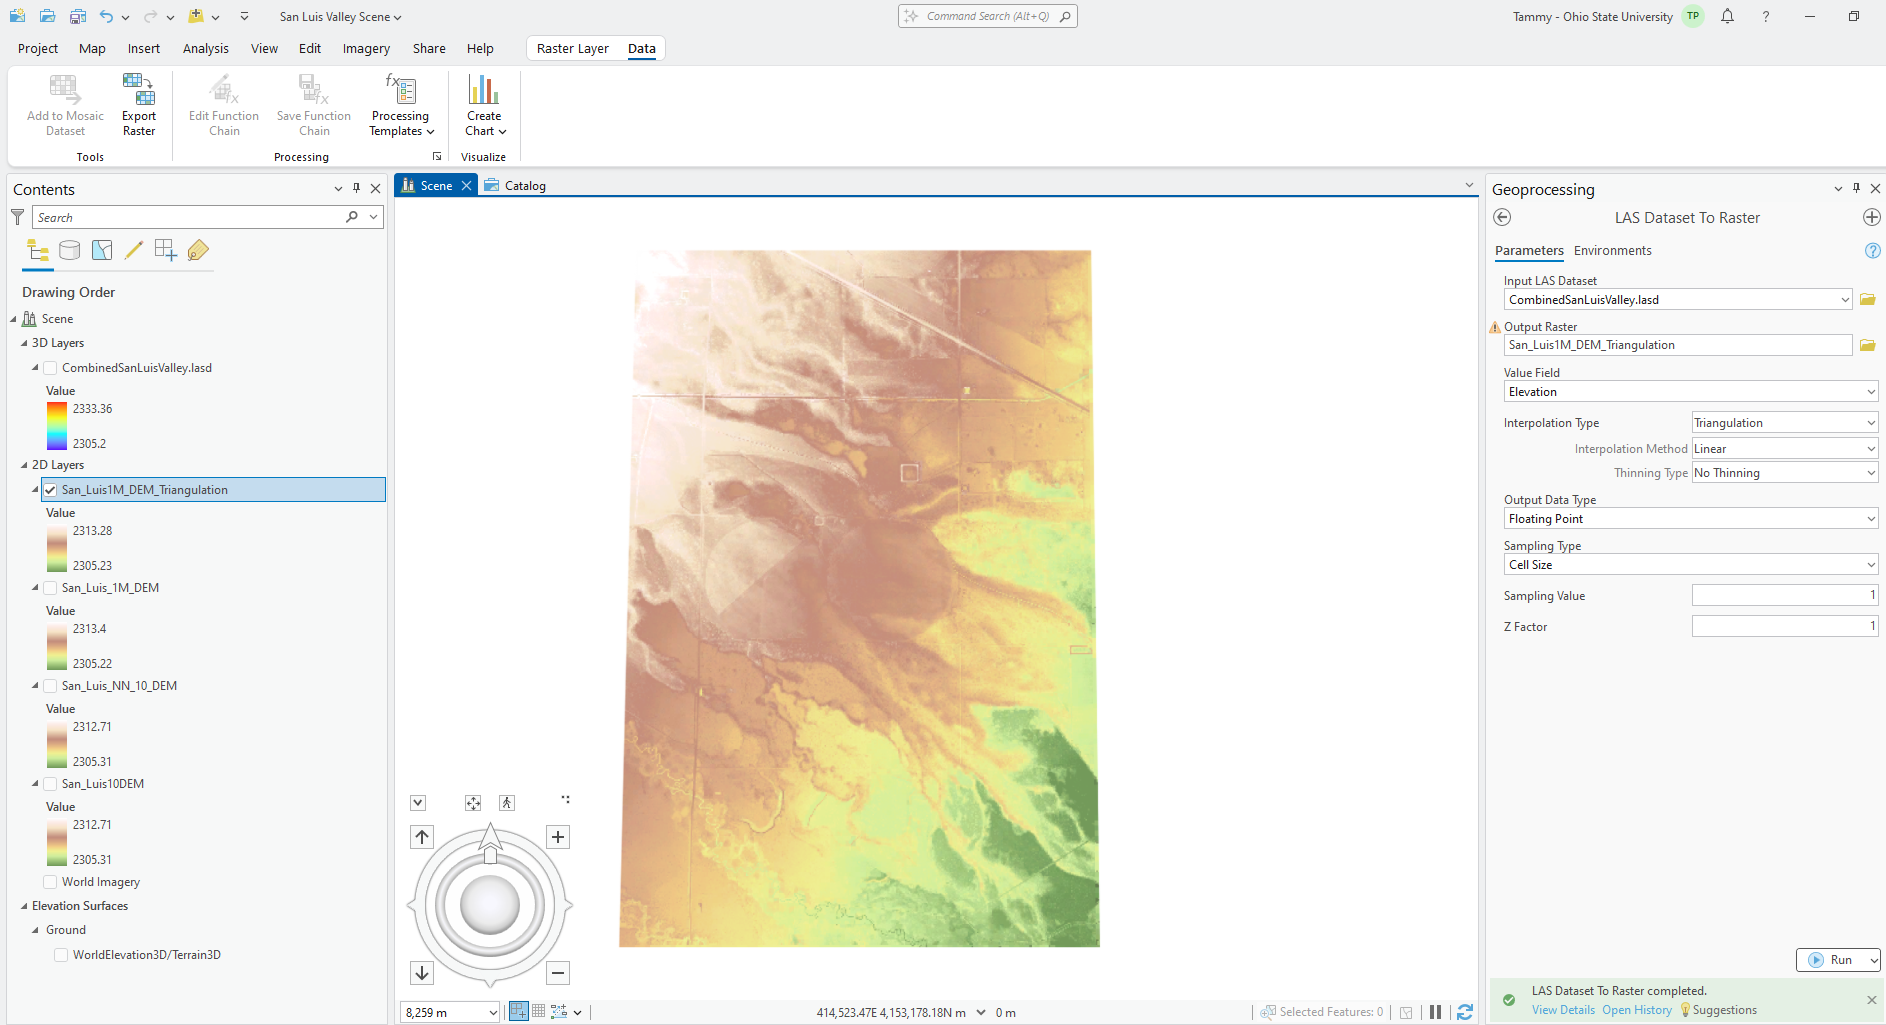Pause drawing in the scene
1886x1025 pixels.
point(1435,1012)
